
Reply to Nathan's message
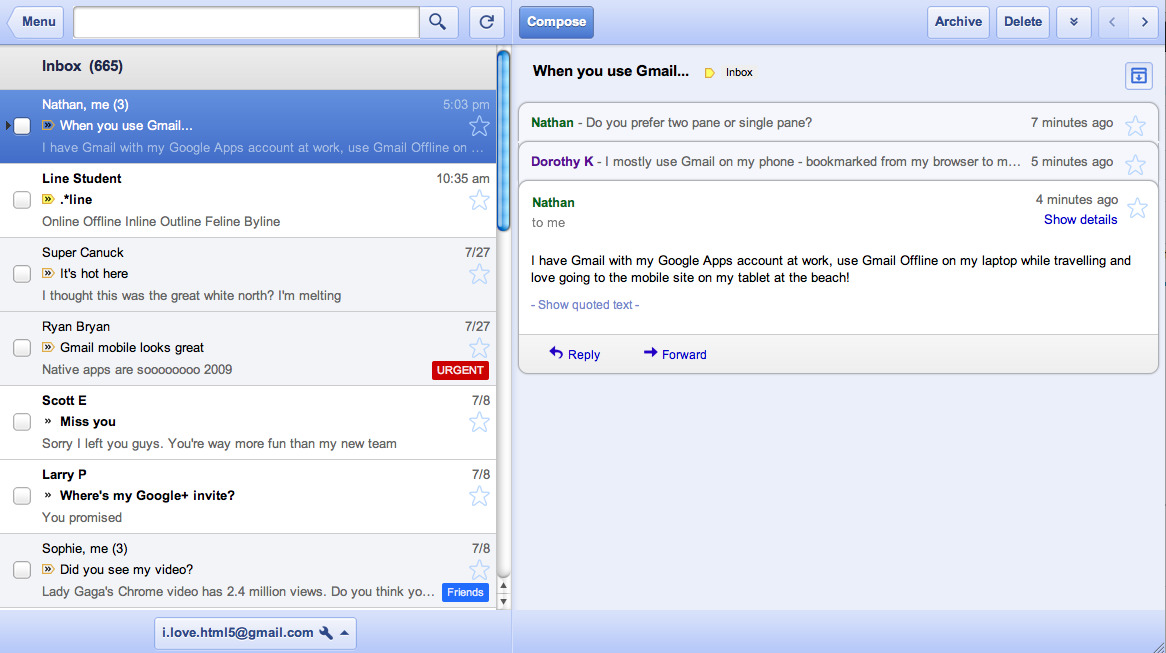tap(574, 353)
